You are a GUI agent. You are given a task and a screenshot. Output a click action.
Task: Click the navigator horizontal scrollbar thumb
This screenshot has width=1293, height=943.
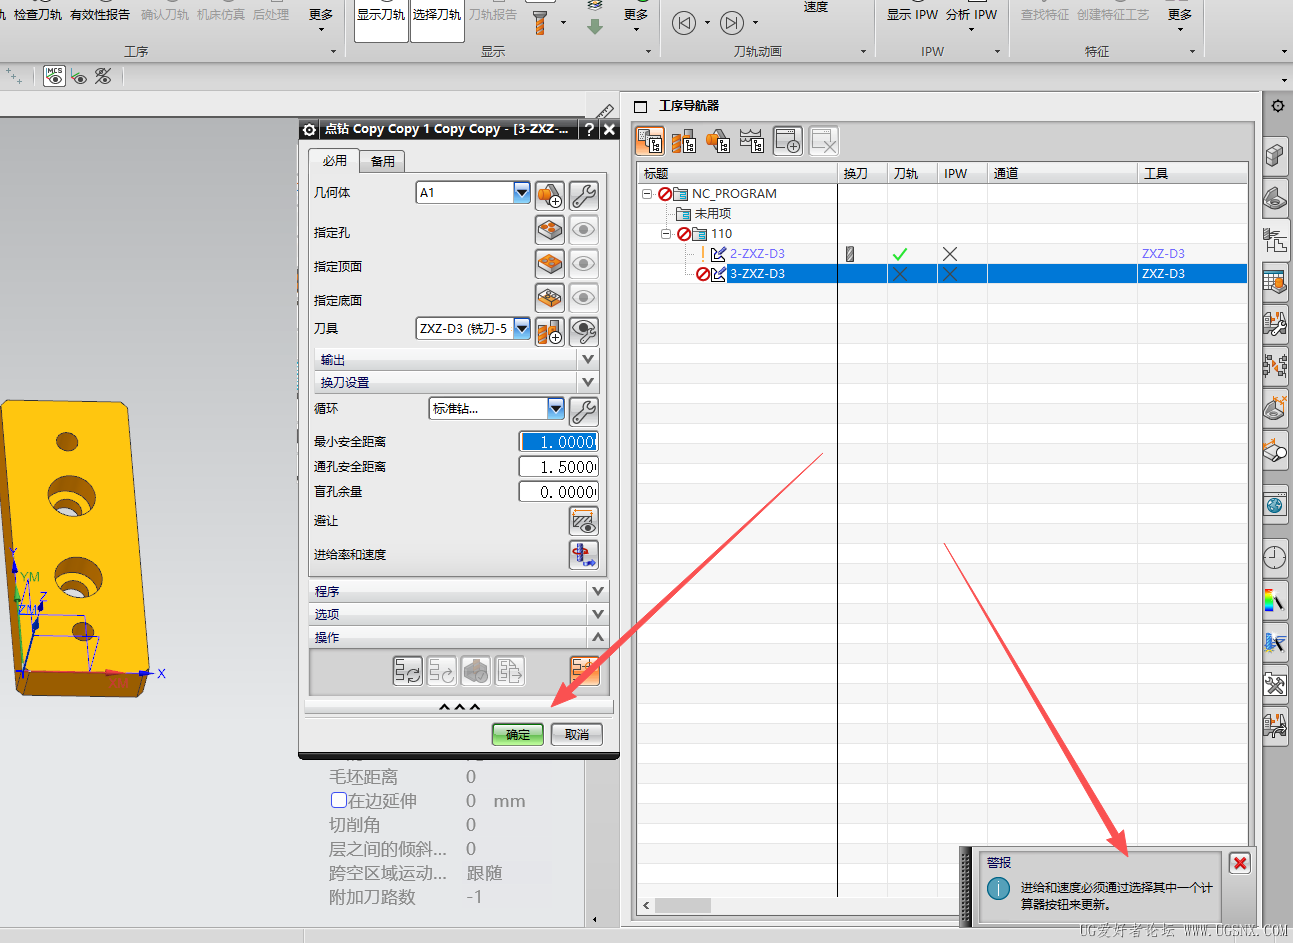(x=683, y=905)
